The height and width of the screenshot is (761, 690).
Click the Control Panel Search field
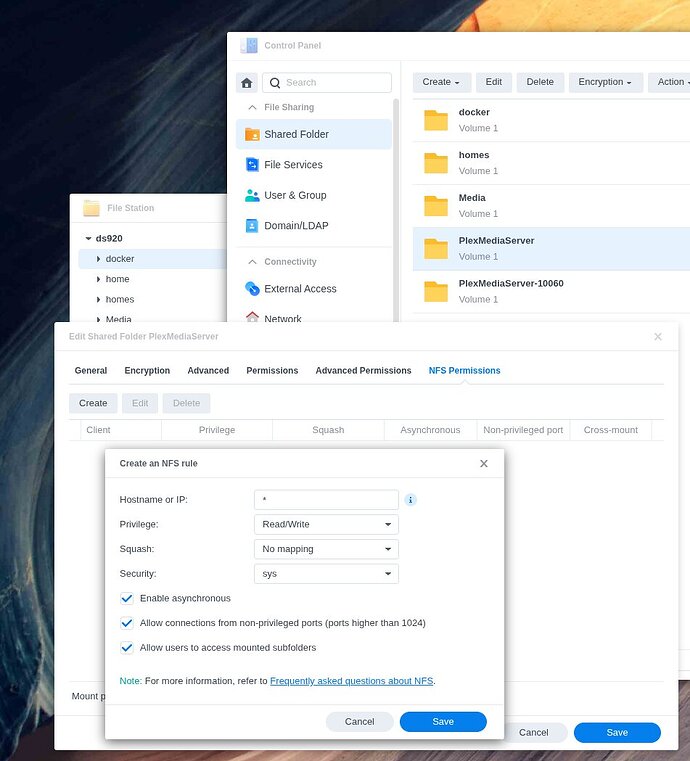click(x=327, y=83)
